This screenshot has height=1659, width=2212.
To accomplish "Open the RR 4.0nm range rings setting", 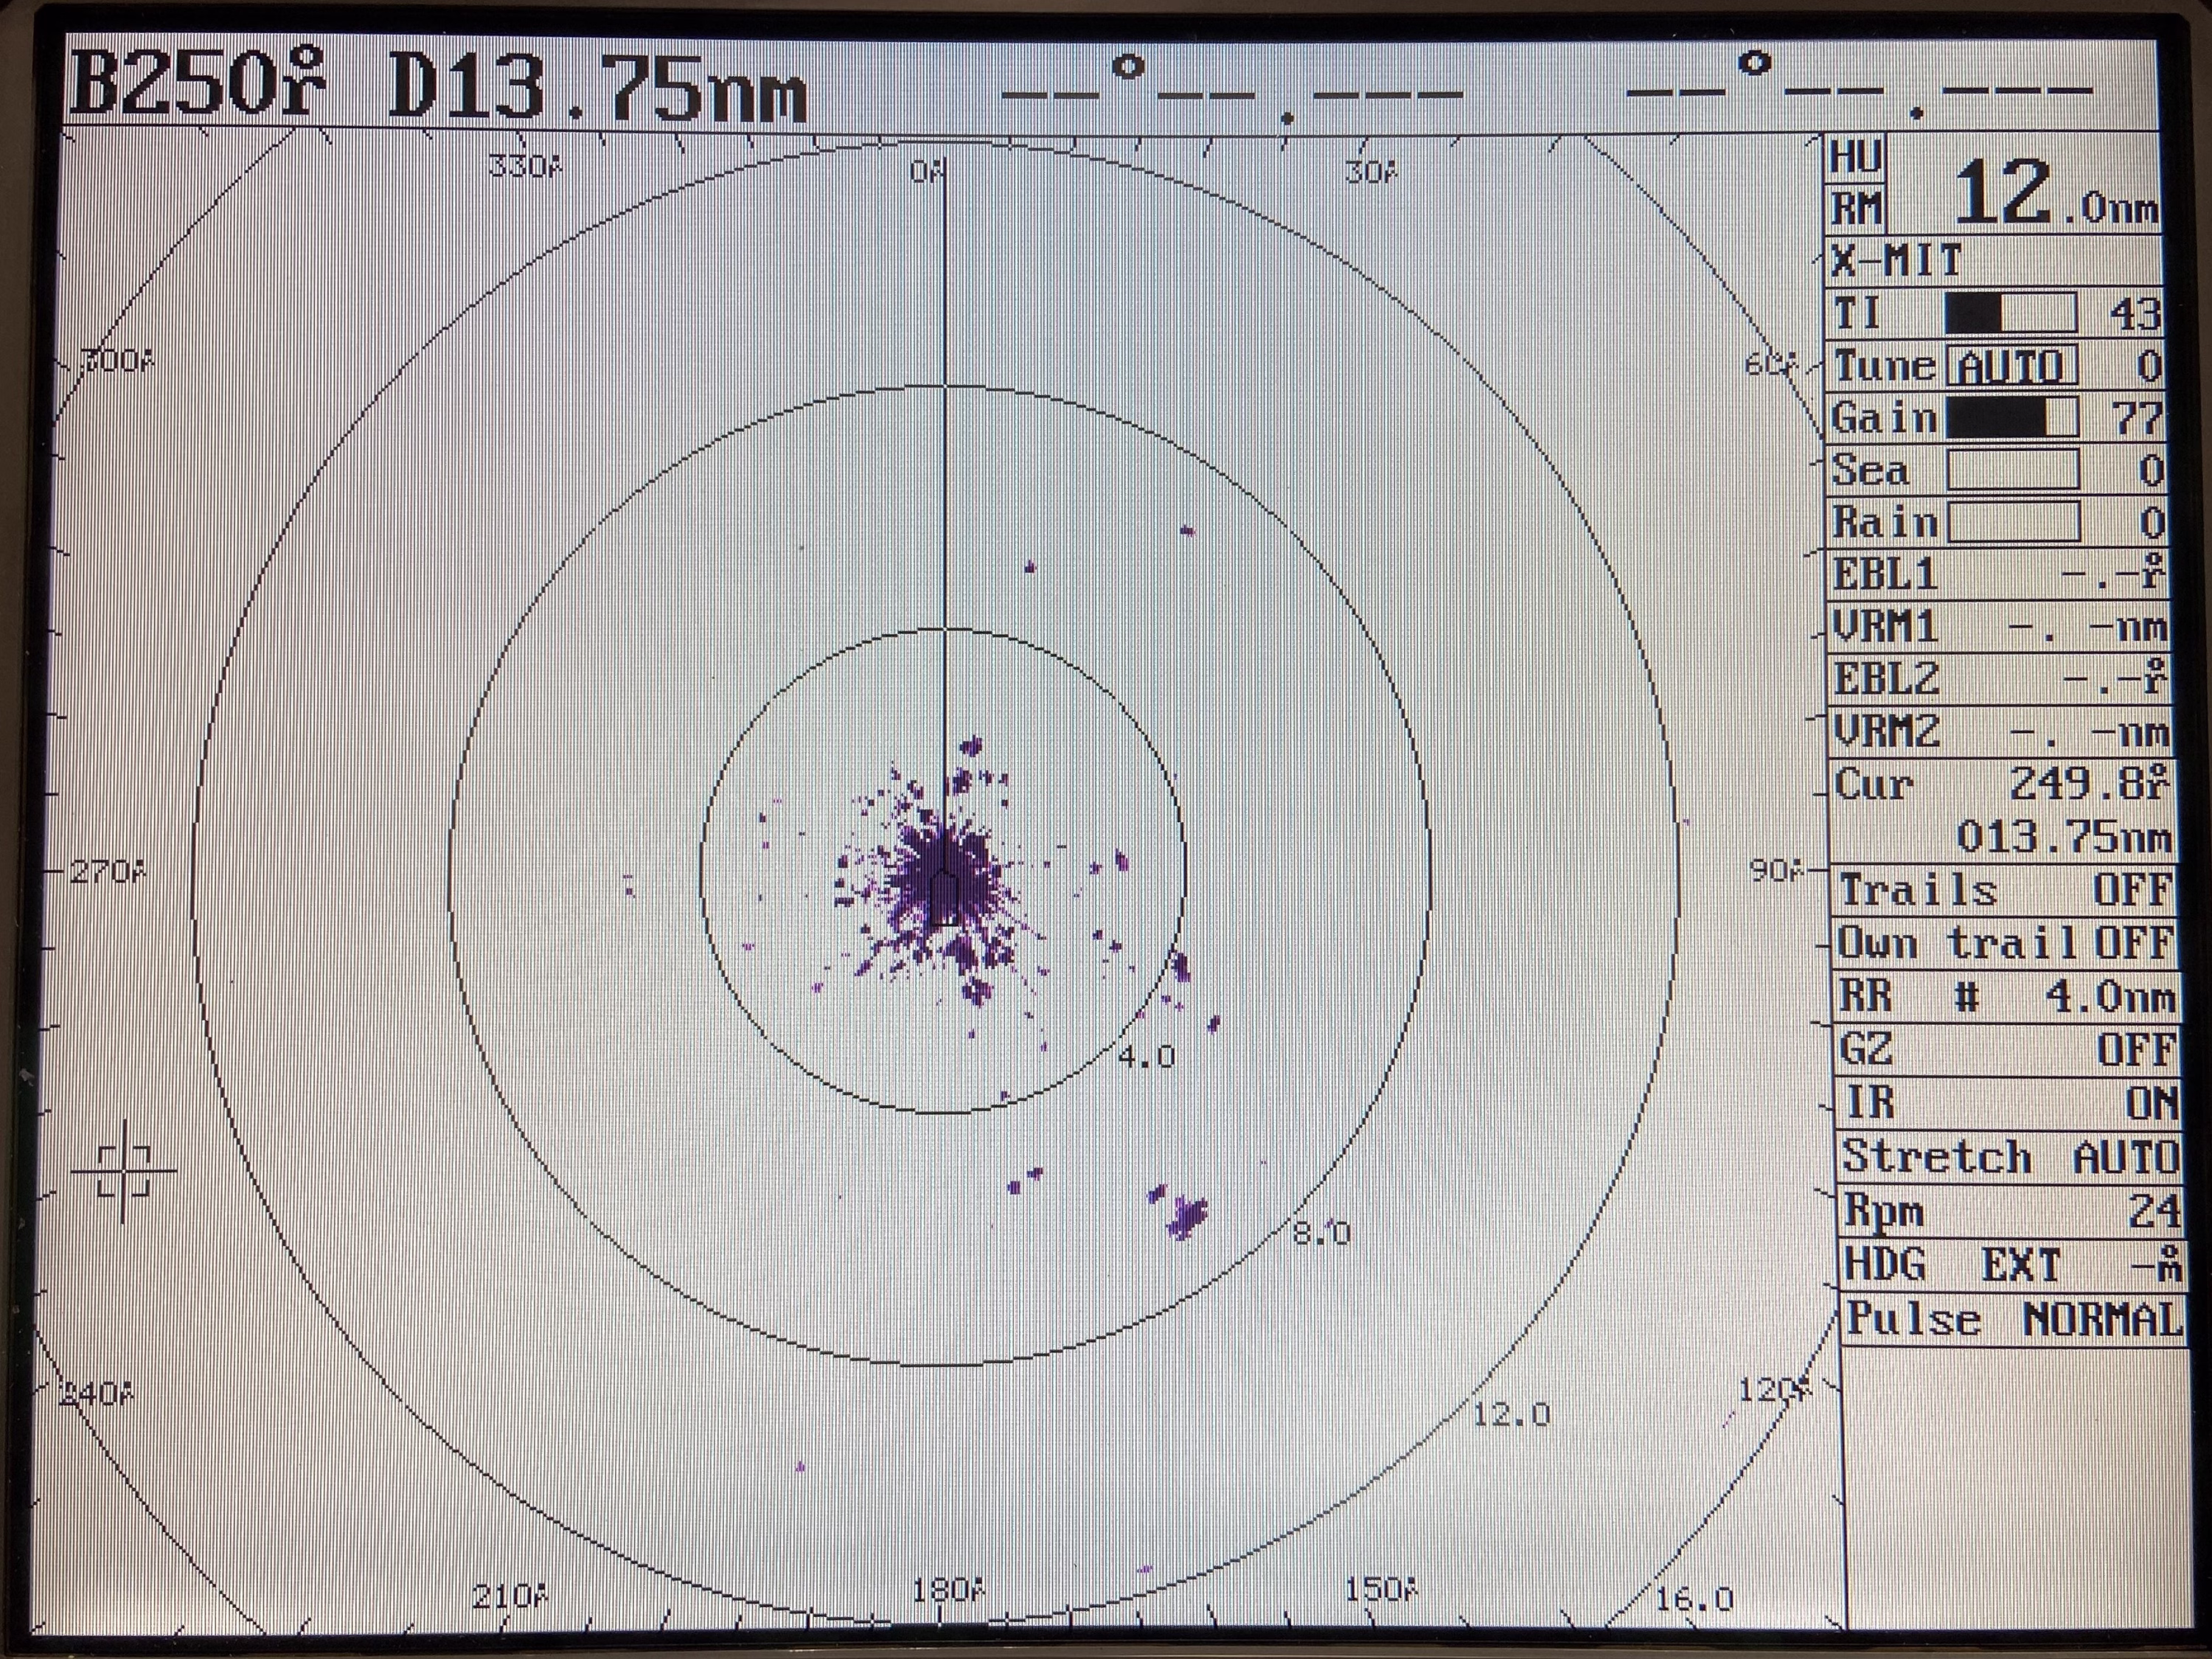I will [x=2007, y=997].
